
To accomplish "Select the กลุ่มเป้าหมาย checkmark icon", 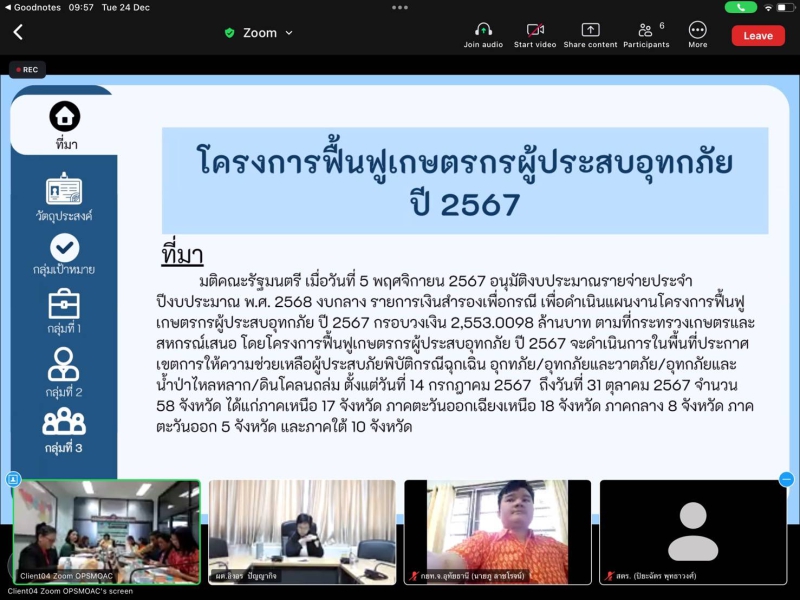I will (64, 247).
